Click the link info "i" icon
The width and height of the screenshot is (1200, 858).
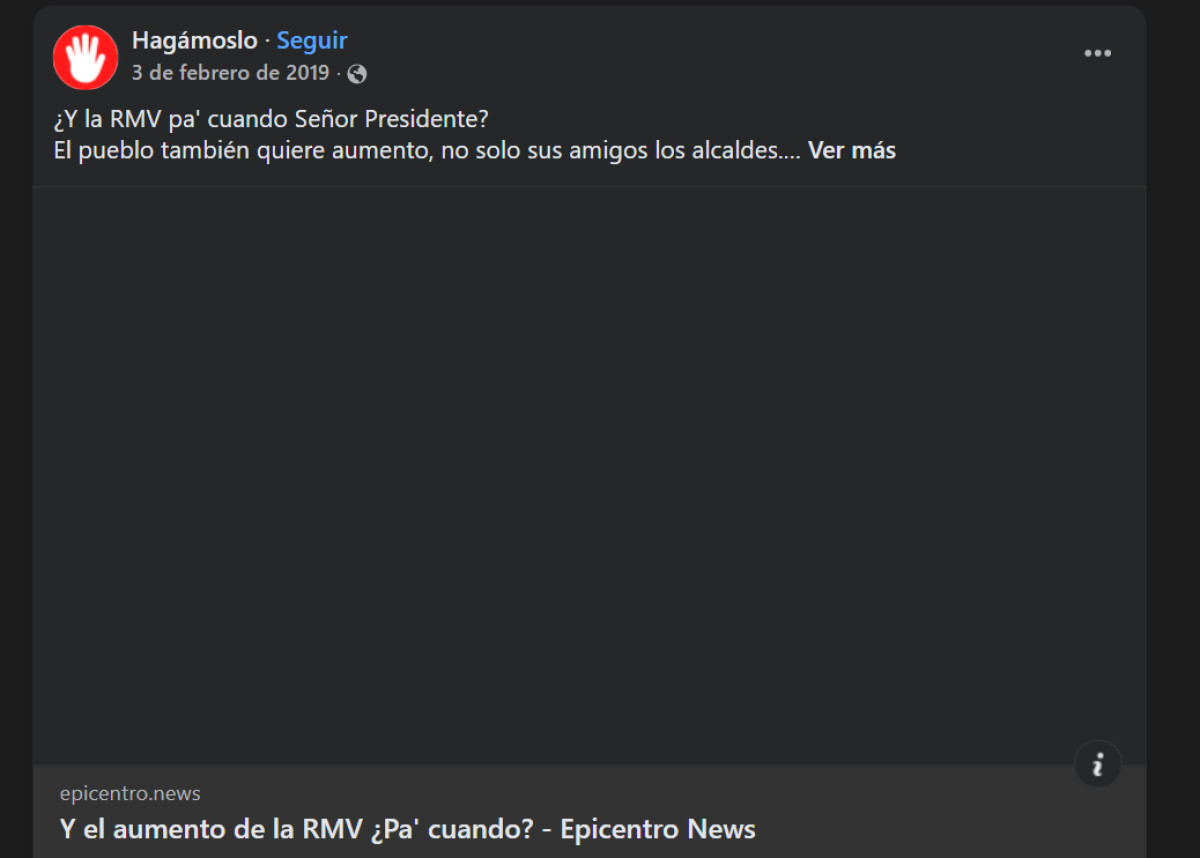pyautogui.click(x=1098, y=765)
